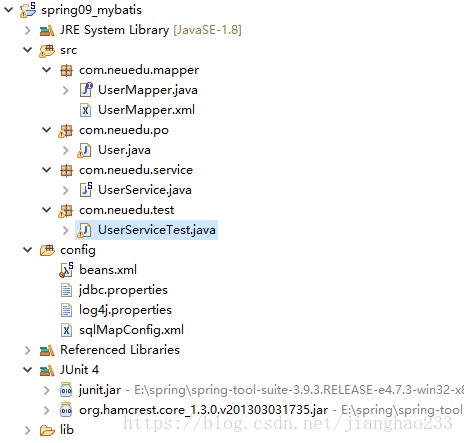Viewport: 464px width, 443px height.
Task: Select the com.neuedu.test package label
Action: [126, 210]
